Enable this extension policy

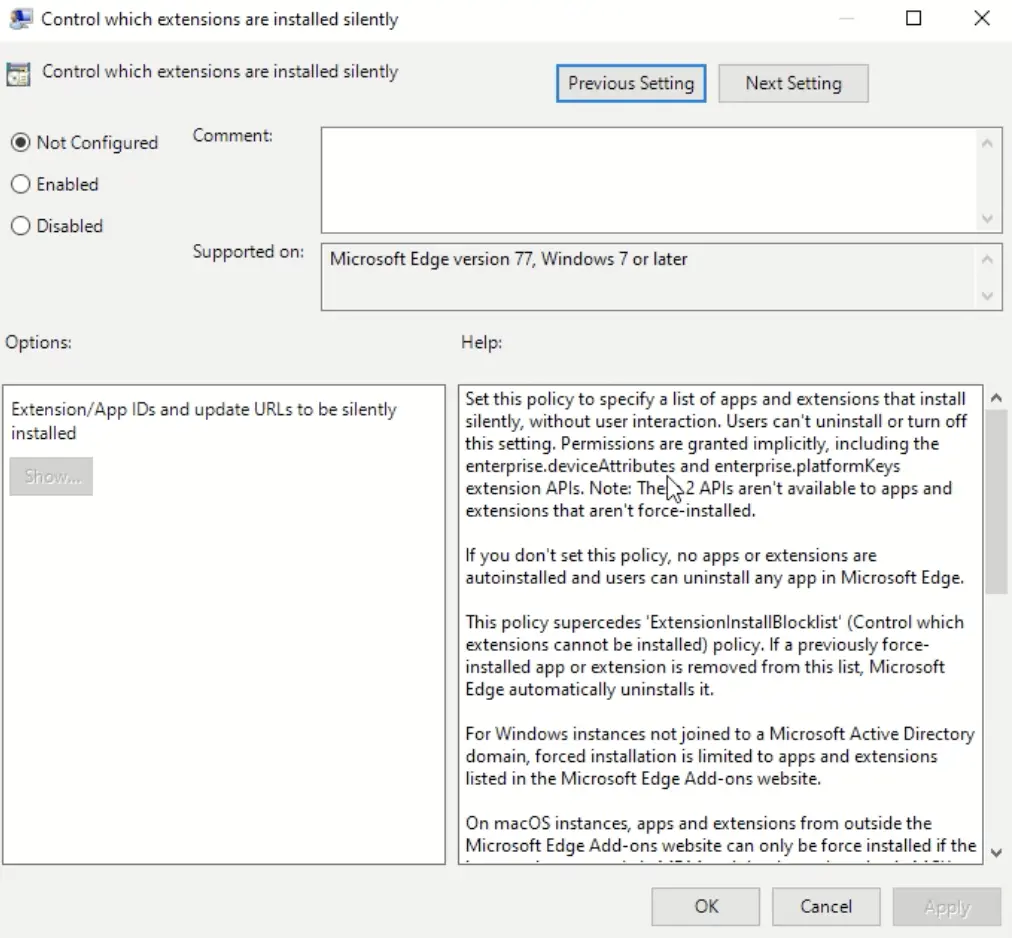[21, 184]
